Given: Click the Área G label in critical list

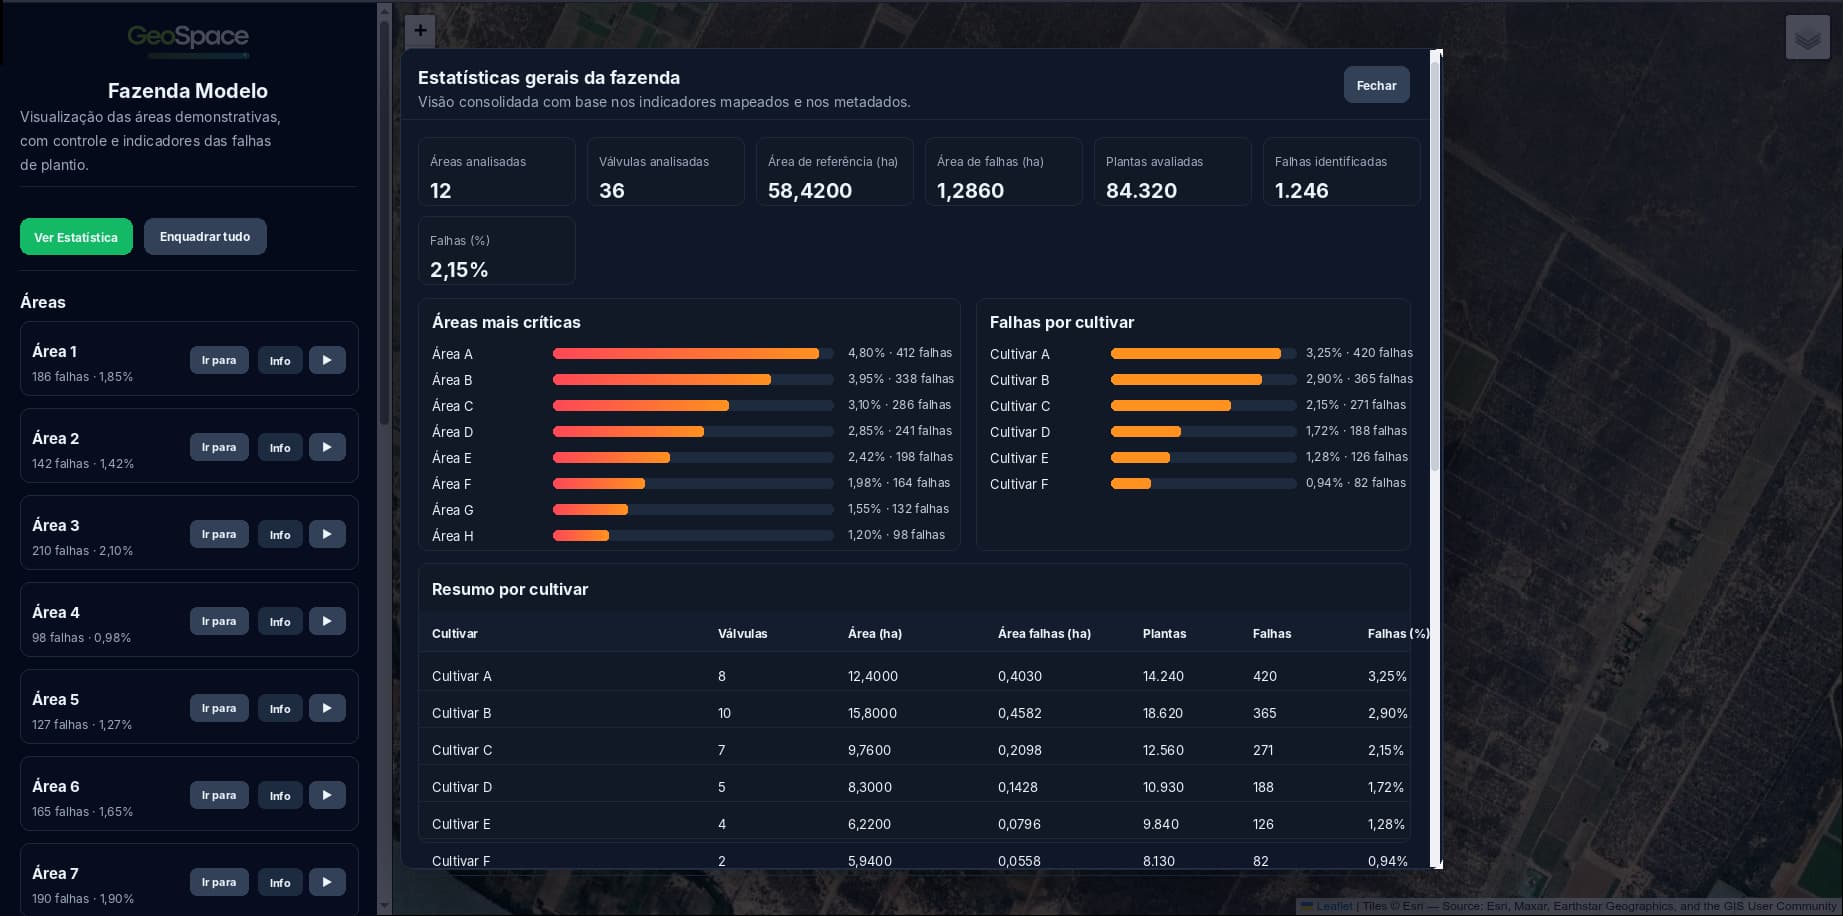Looking at the screenshot, I should (453, 510).
